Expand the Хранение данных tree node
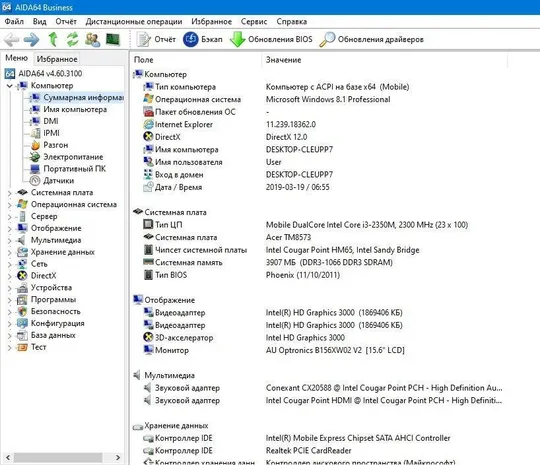The width and height of the screenshot is (540, 465). [x=10, y=252]
